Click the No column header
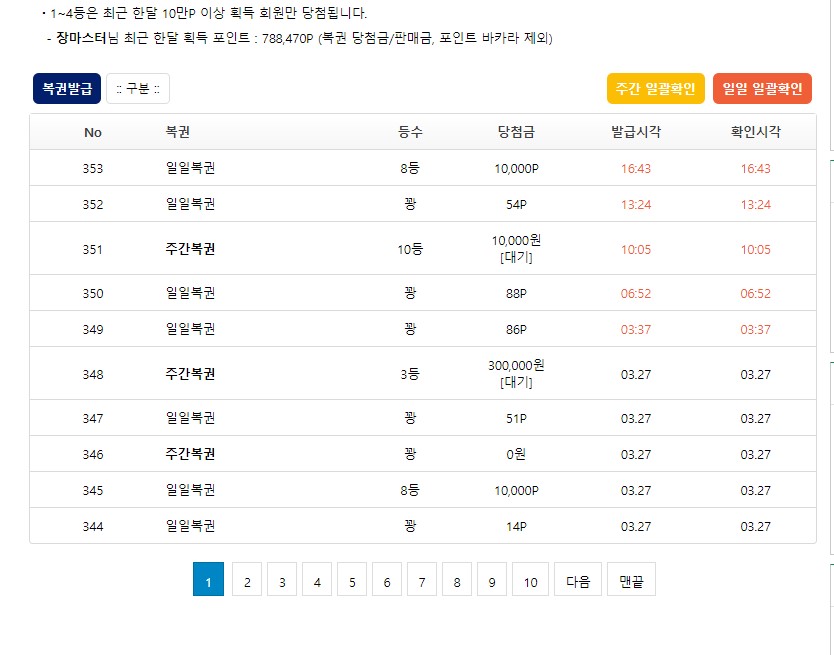The width and height of the screenshot is (834, 655). [93, 132]
